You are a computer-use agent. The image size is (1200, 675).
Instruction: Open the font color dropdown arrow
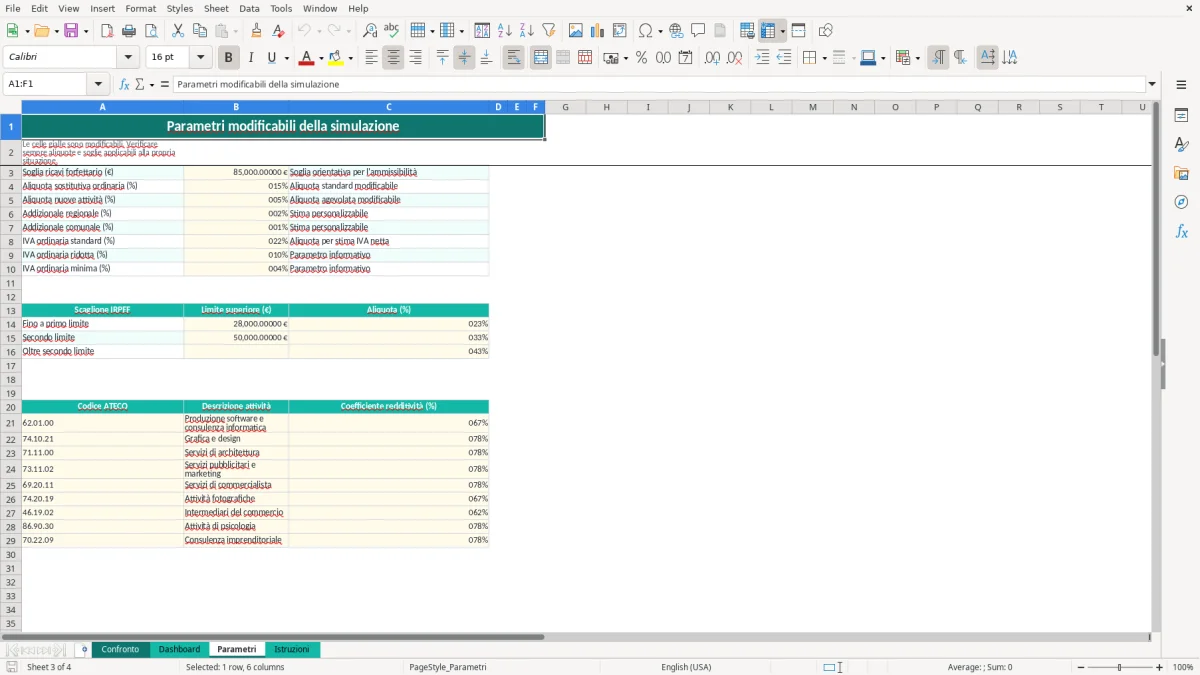click(x=320, y=58)
